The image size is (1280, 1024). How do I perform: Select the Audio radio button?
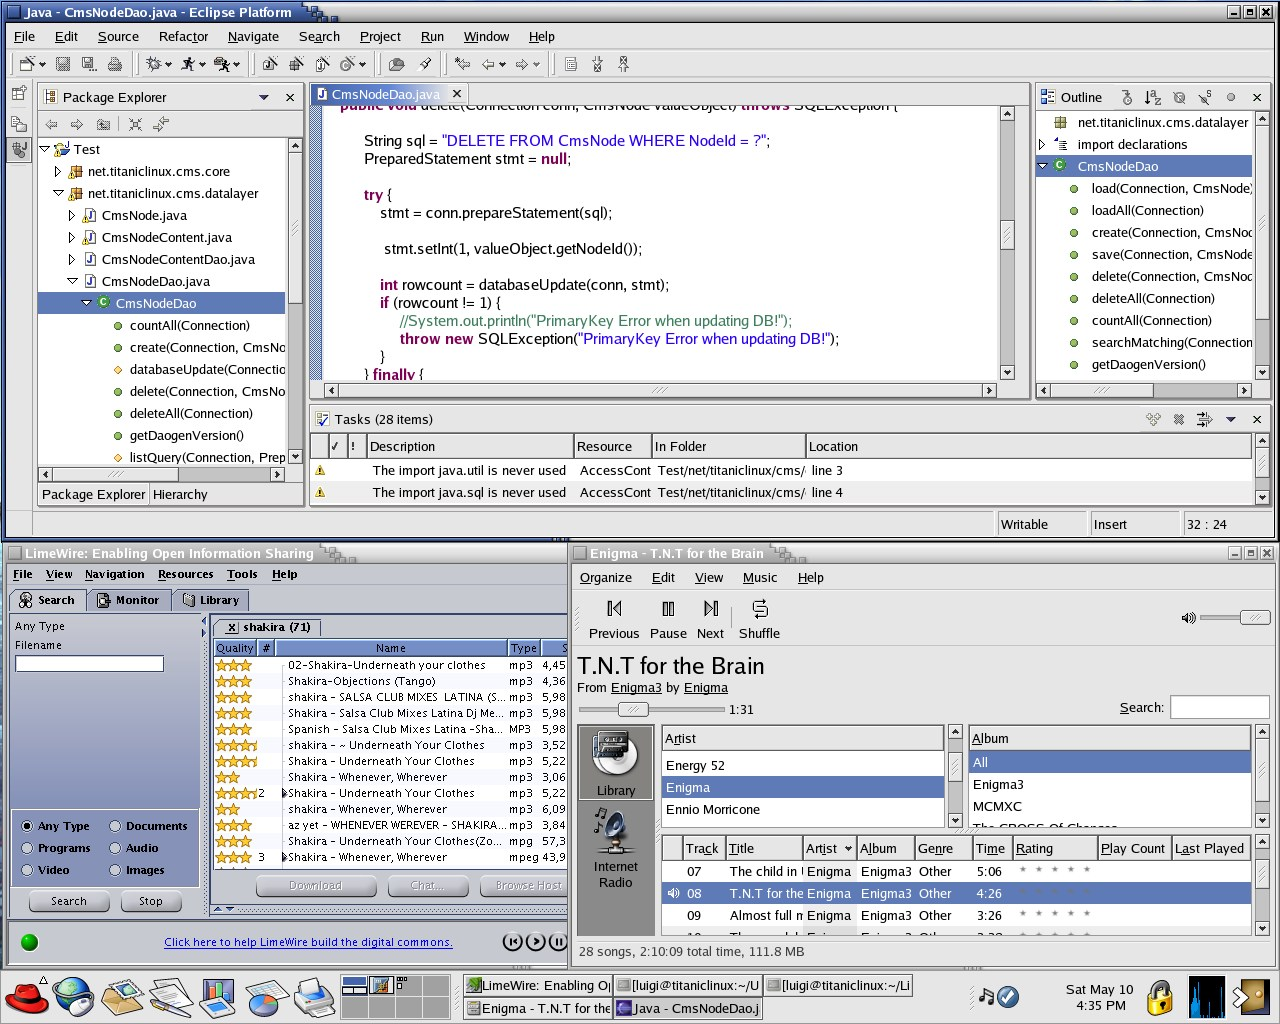pyautogui.click(x=115, y=848)
